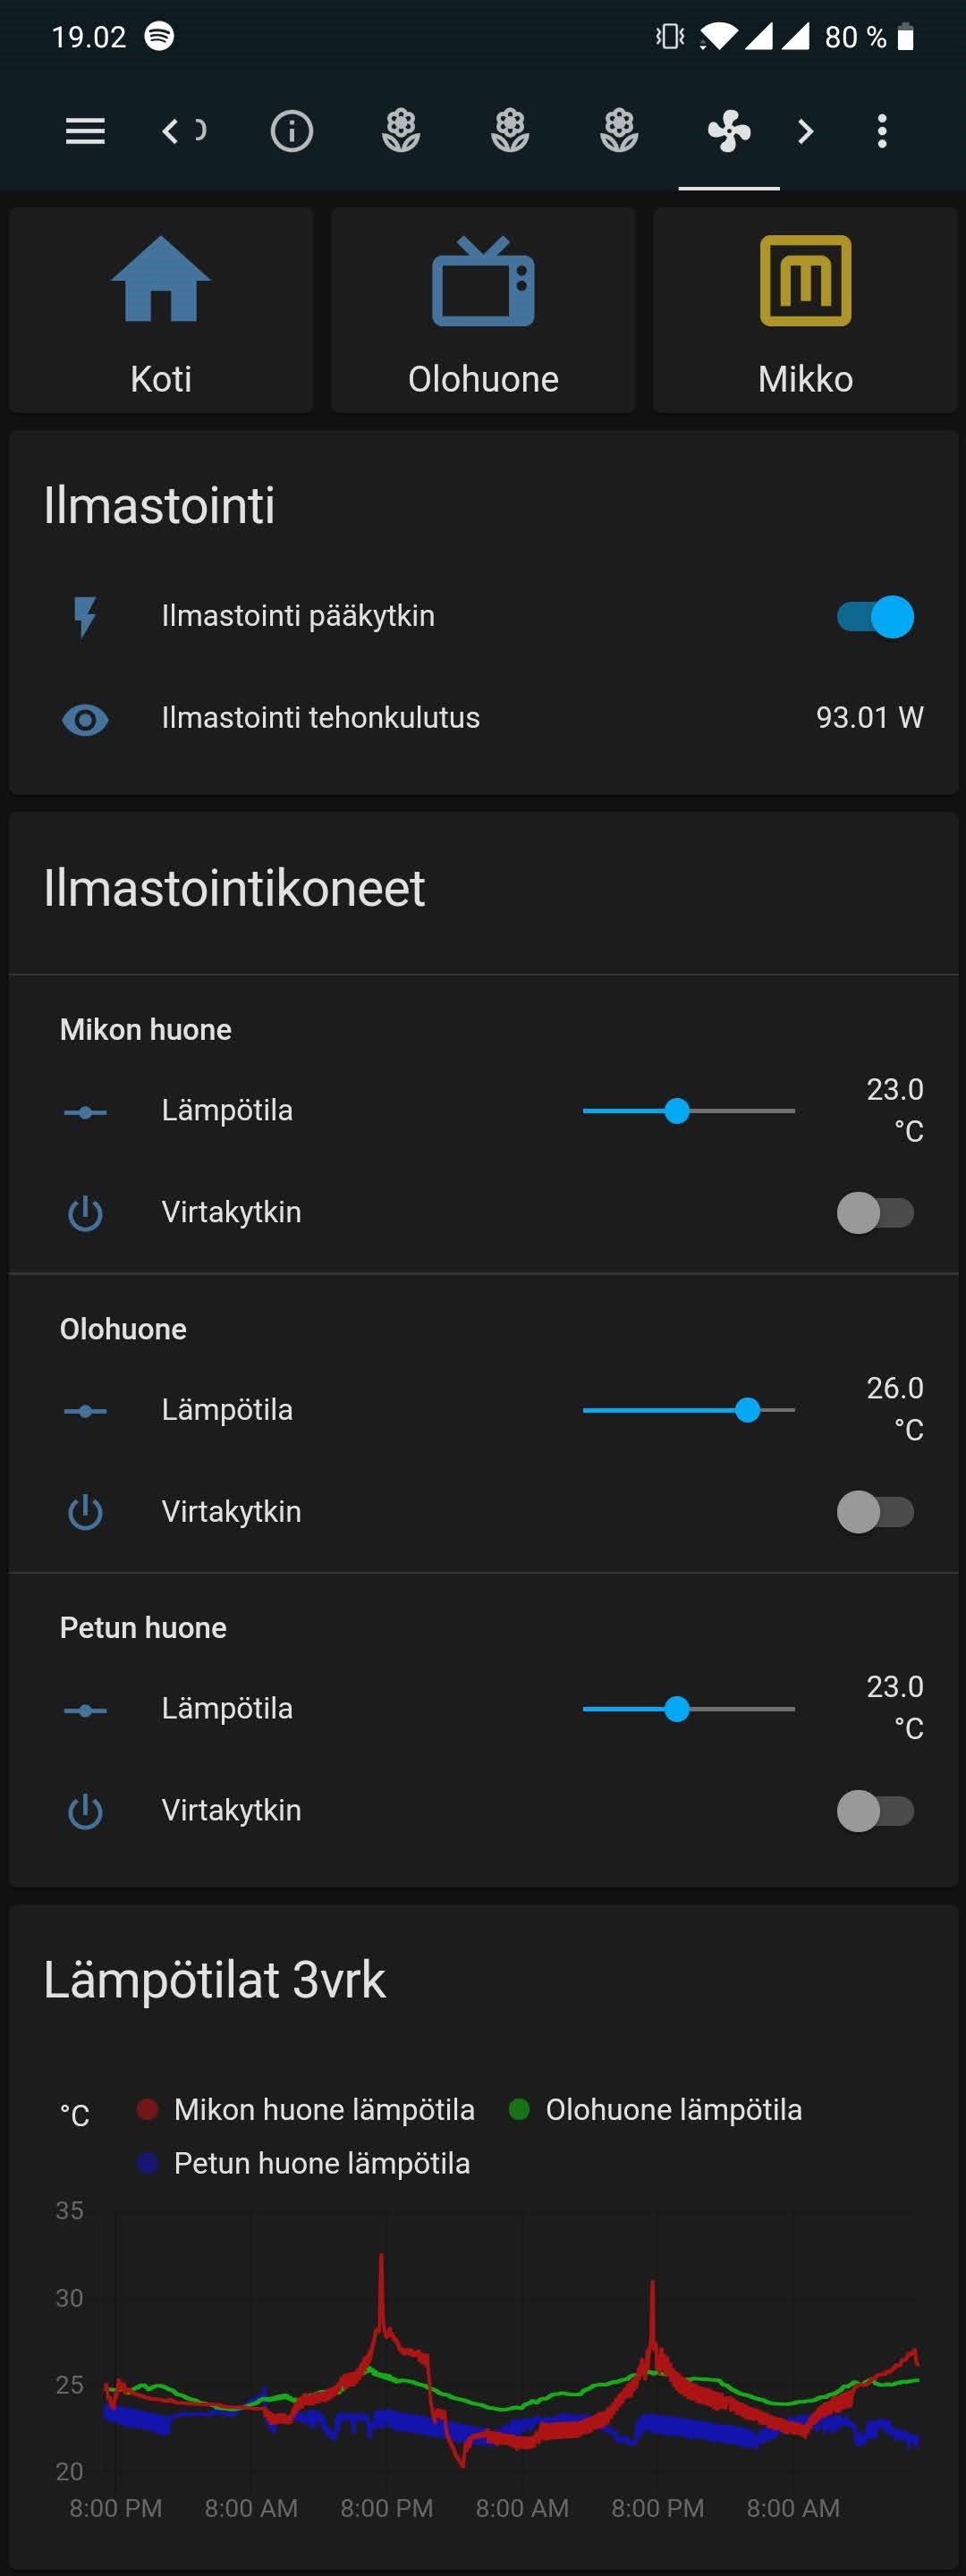Screen dimensions: 966x2576
Task: Open the hamburger sidebar menu
Action: tap(85, 131)
